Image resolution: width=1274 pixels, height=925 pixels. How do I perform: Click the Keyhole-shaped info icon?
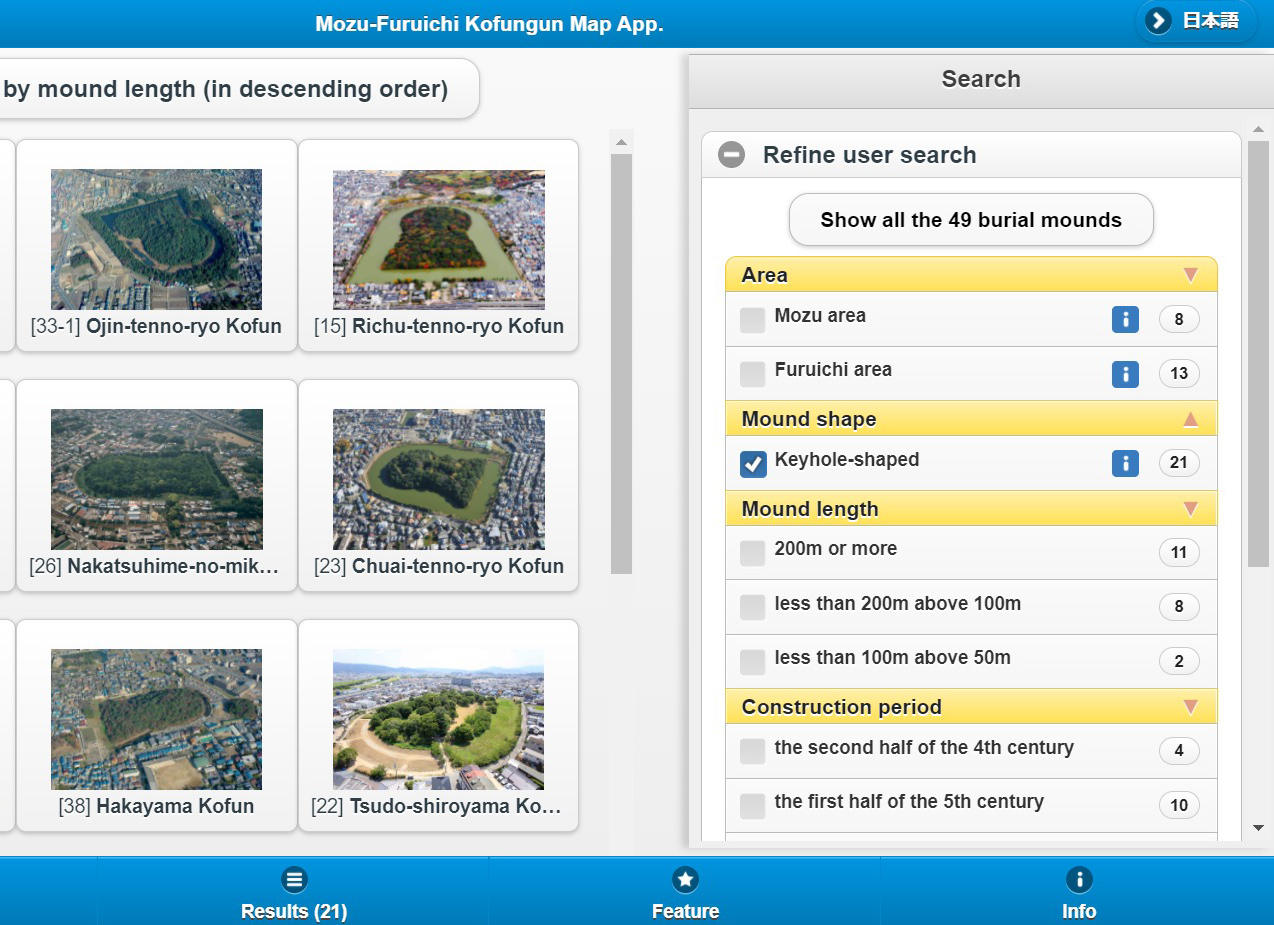tap(1125, 463)
